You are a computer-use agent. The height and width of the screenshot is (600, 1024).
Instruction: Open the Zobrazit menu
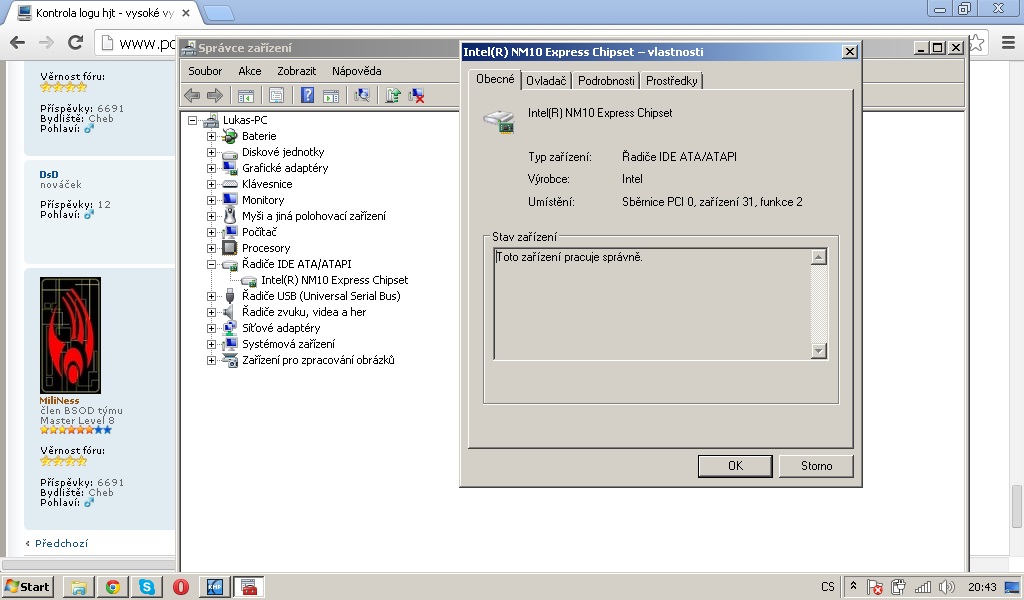pos(296,71)
